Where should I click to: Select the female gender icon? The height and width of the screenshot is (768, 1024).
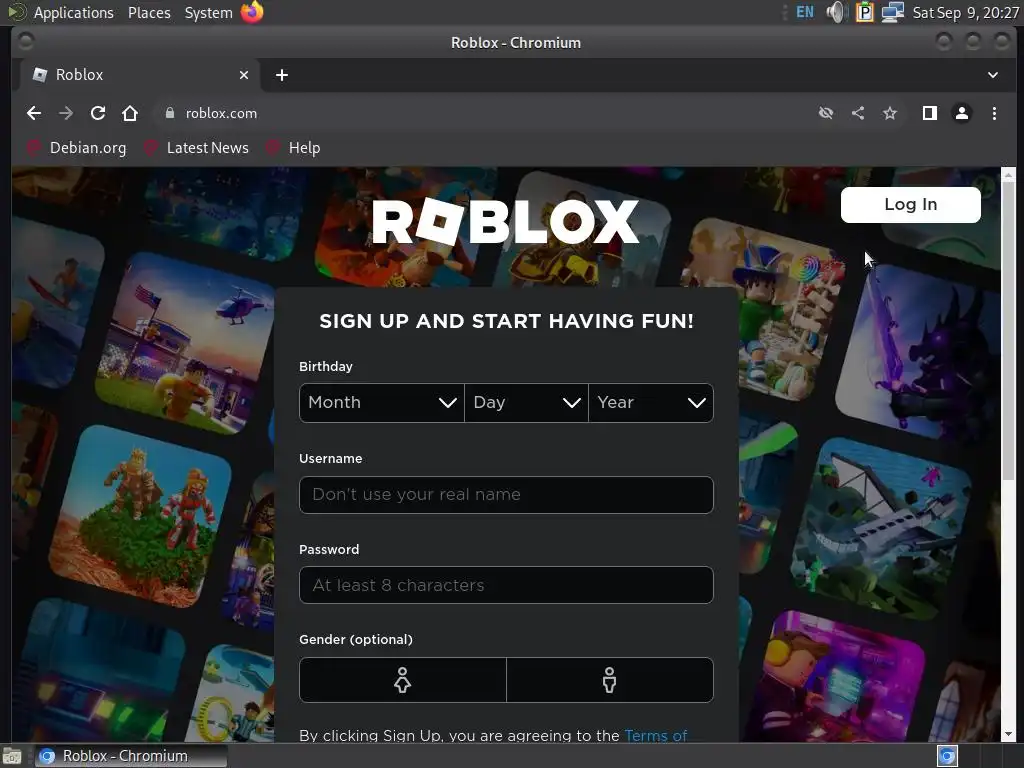[x=402, y=680]
